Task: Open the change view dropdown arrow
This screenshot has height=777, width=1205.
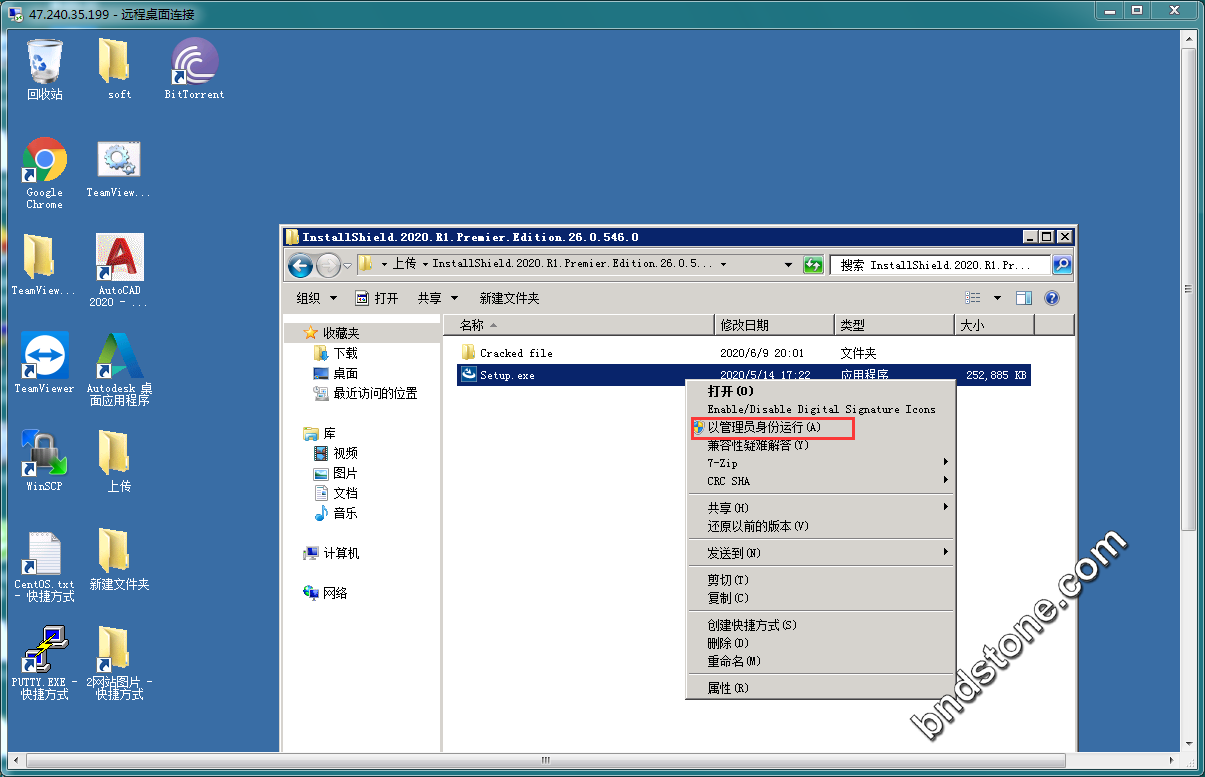Action: click(997, 298)
